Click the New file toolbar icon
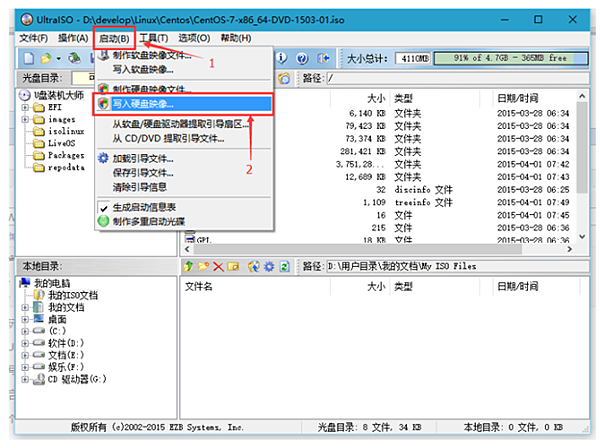This screenshot has height=448, width=600. pyautogui.click(x=29, y=59)
